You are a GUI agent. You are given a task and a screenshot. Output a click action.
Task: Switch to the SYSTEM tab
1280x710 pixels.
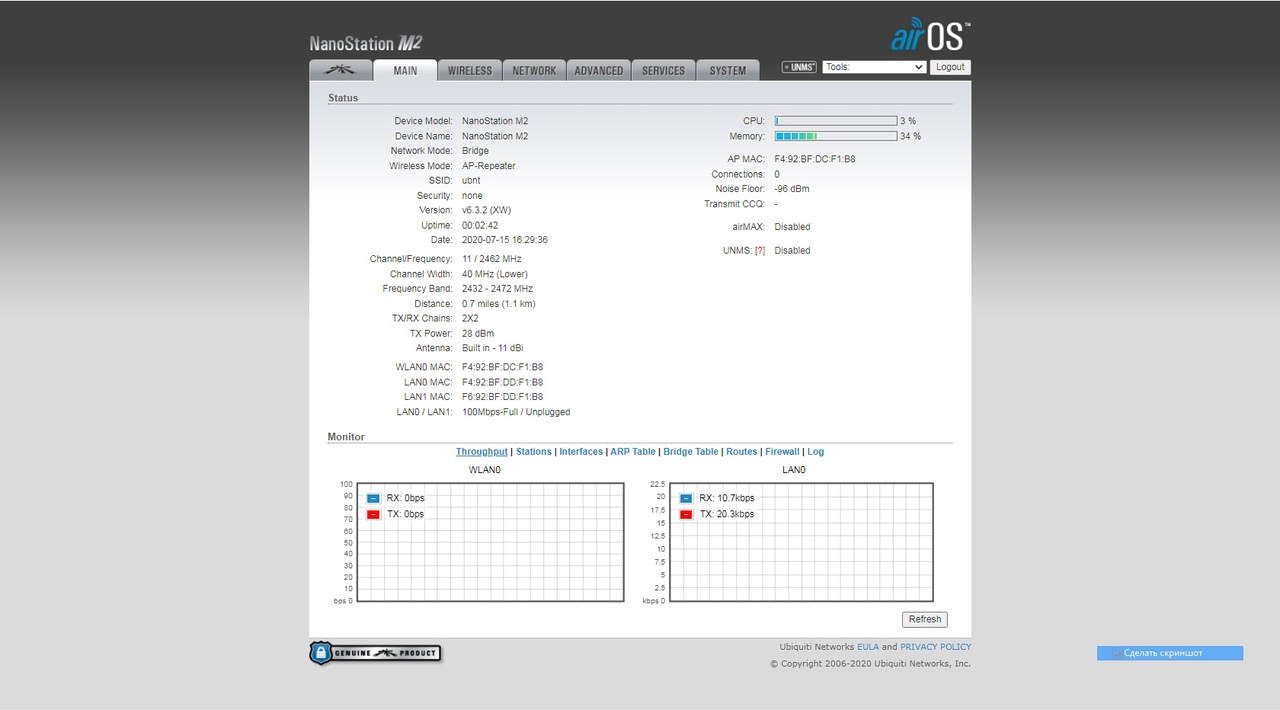tap(728, 70)
